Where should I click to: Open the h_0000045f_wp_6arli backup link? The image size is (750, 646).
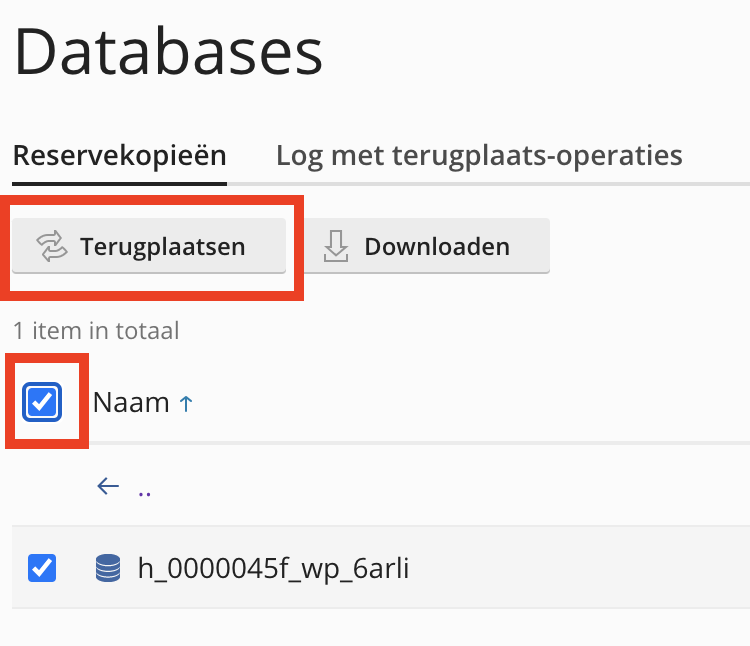273,569
